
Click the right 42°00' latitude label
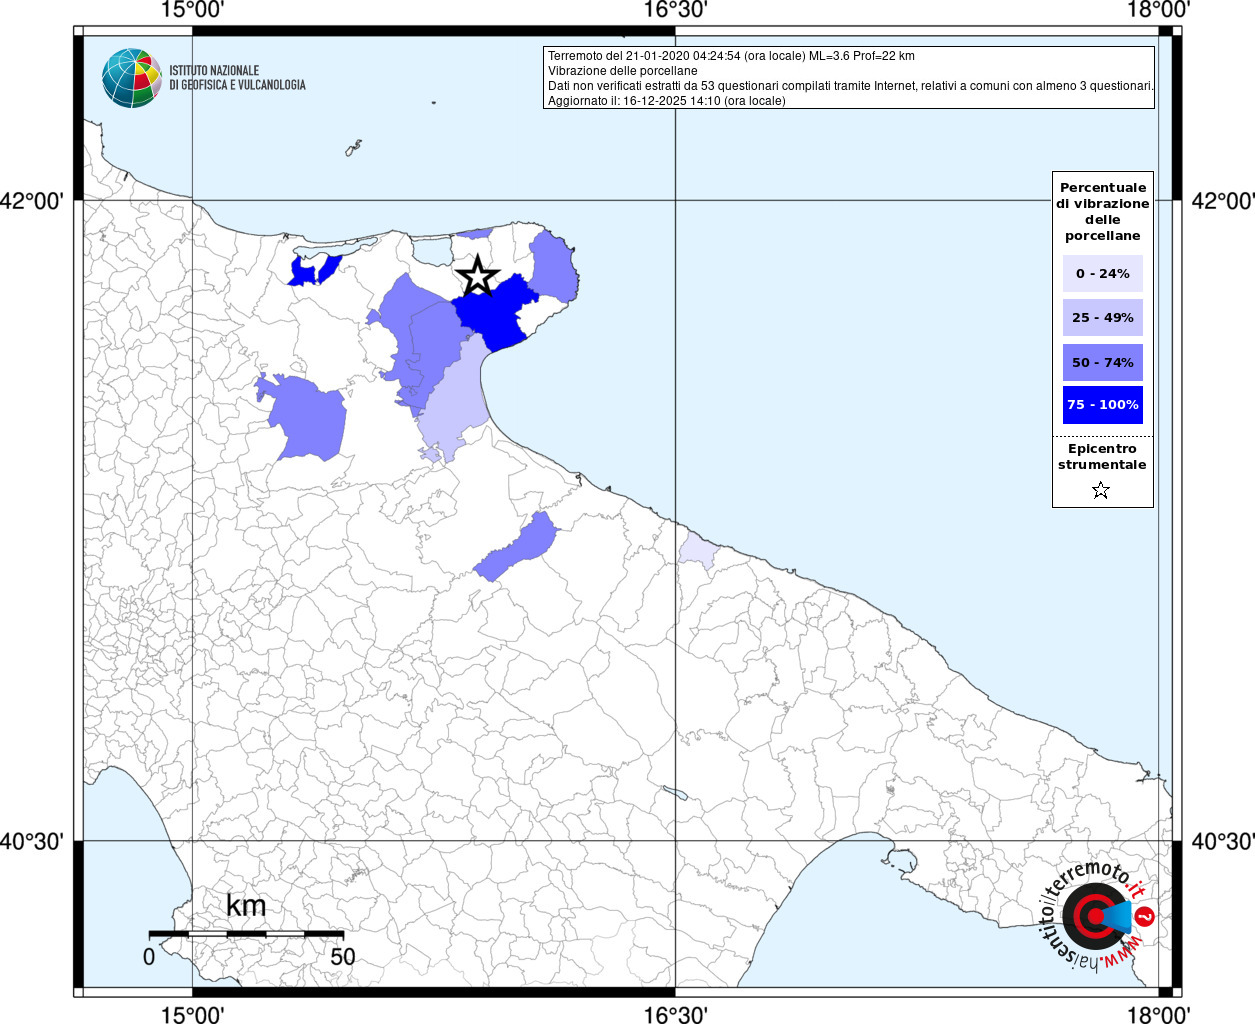tap(1223, 201)
